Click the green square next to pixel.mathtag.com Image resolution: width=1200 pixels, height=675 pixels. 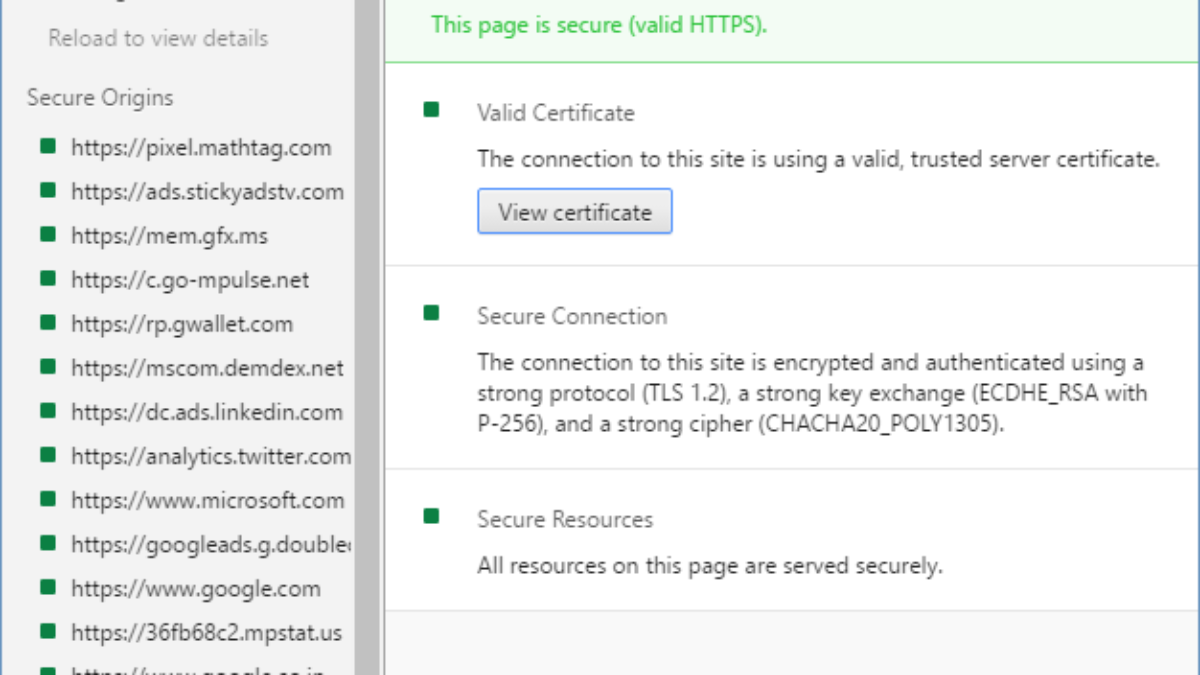click(47, 146)
